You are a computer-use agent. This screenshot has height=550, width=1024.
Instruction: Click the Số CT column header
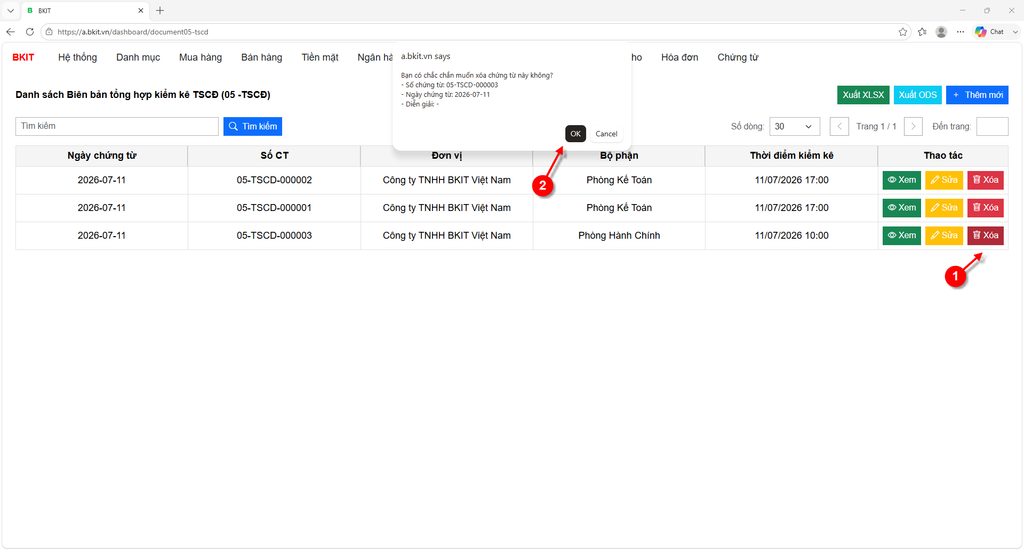pyautogui.click(x=274, y=155)
